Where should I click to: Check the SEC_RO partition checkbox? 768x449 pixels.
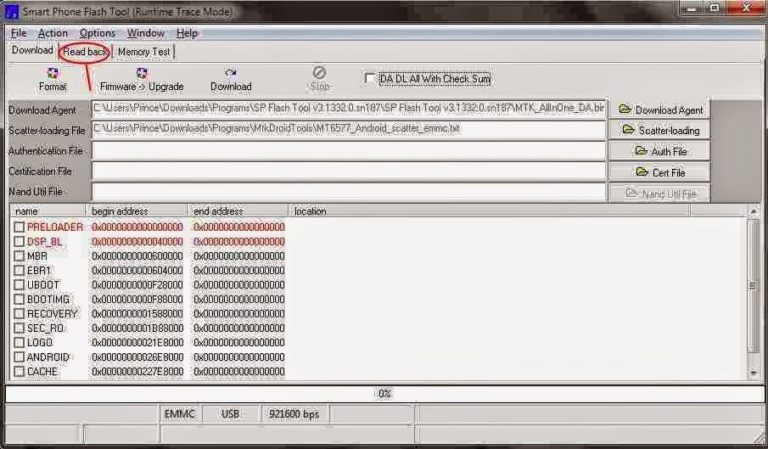[19, 328]
